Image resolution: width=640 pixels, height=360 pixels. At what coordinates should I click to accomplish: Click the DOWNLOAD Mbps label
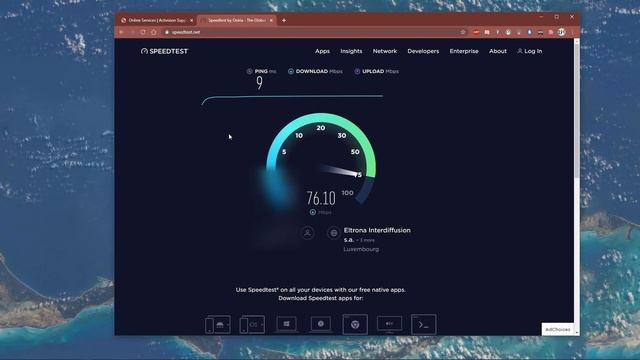[x=319, y=71]
